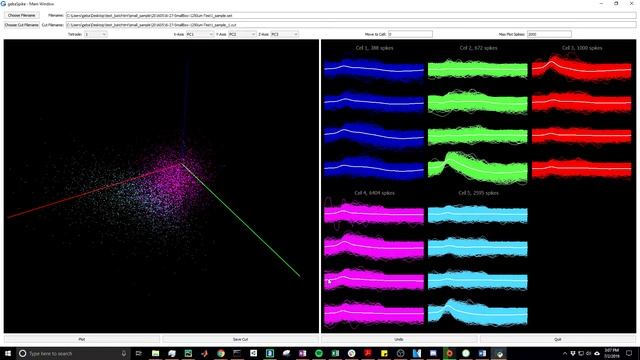The image size is (640, 360).
Task: Open the Tetrode dropdown
Action: pyautogui.click(x=96, y=34)
